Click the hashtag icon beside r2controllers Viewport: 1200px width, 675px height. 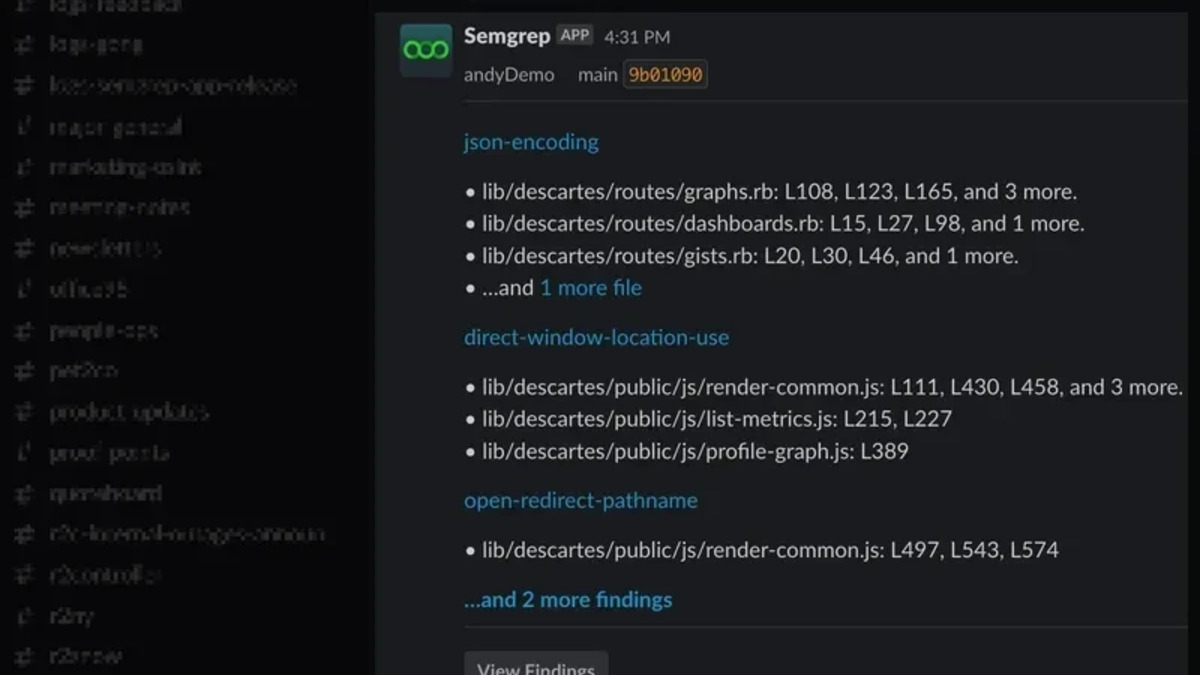pos(24,575)
